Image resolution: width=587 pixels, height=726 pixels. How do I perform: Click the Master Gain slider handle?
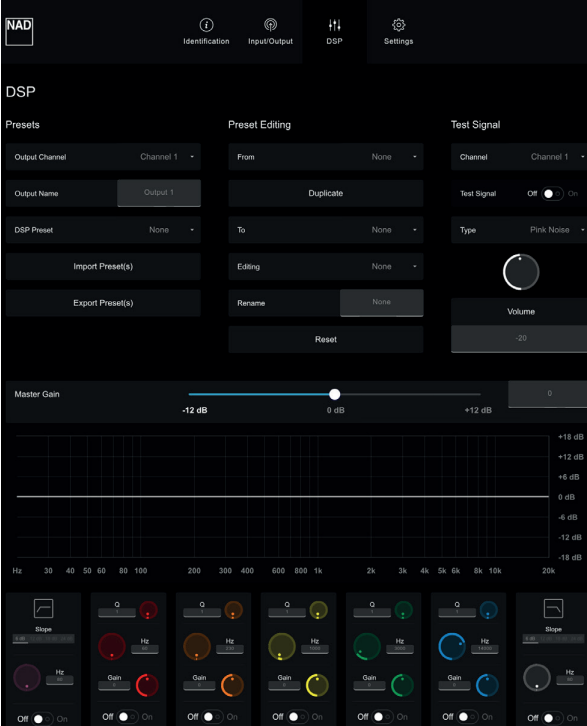335,394
